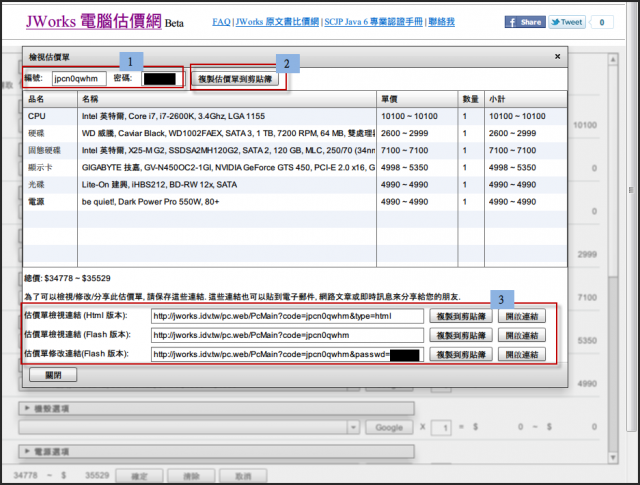Screen dimensions: 640x485
Task: Sort by the 小計 column header
Action: (526, 99)
